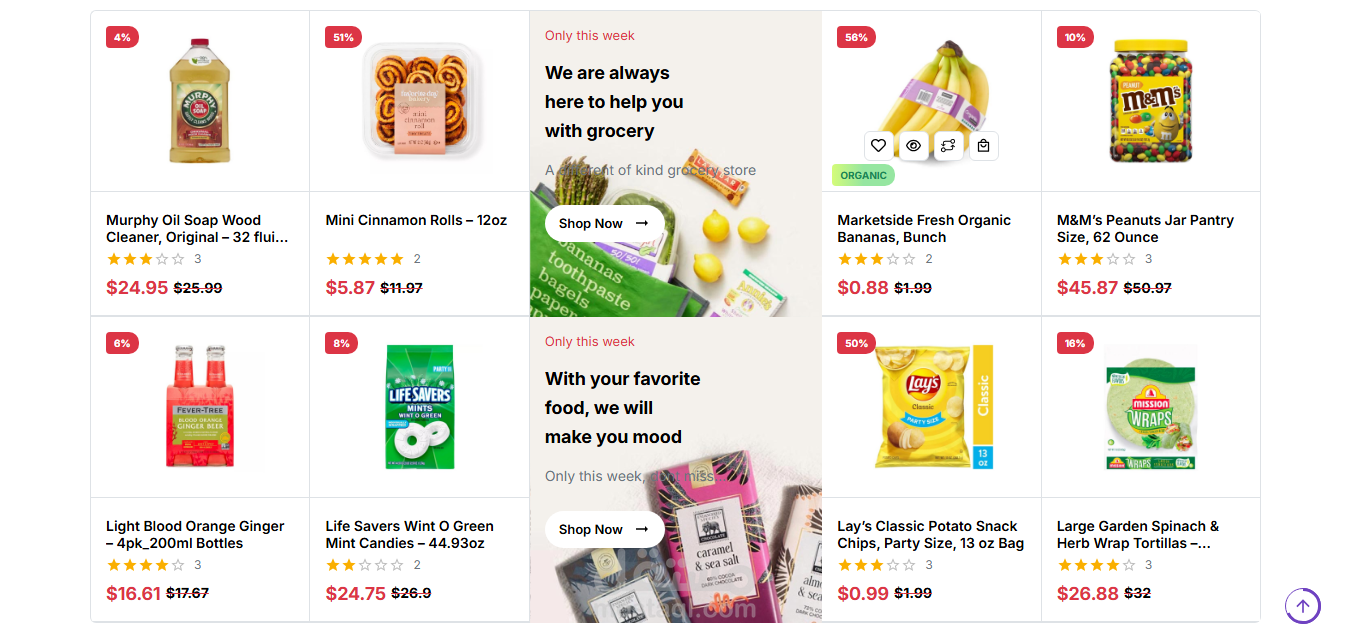The height and width of the screenshot is (636, 1350).
Task: Select Marketside Fresh Organic Bananas title
Action: tap(924, 229)
